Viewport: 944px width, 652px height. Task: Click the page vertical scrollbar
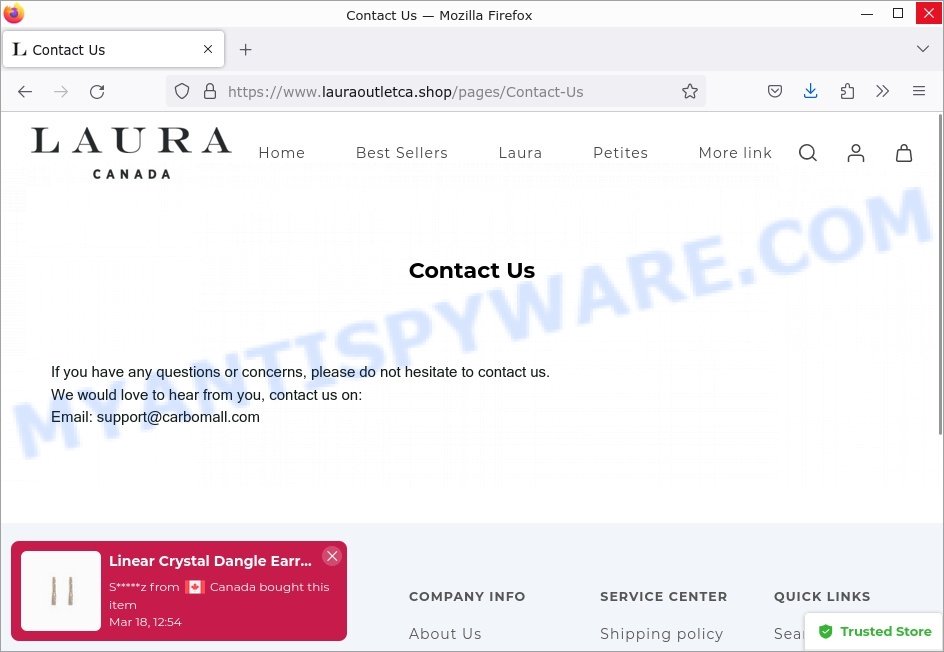(939, 275)
